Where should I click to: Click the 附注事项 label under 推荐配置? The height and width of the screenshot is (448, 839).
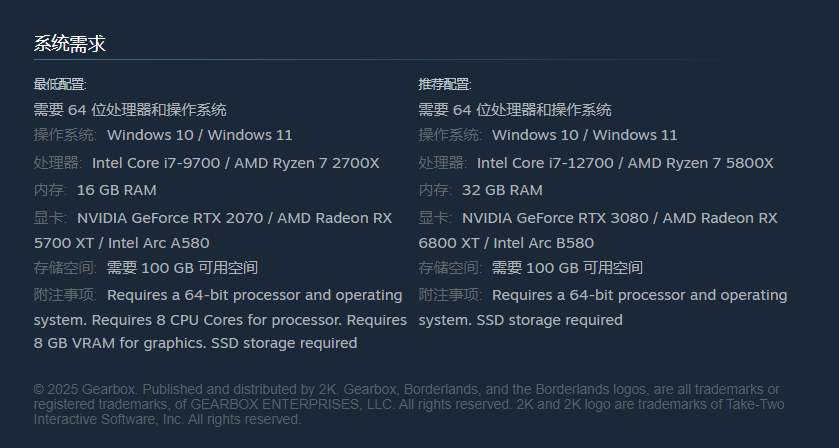pos(450,295)
